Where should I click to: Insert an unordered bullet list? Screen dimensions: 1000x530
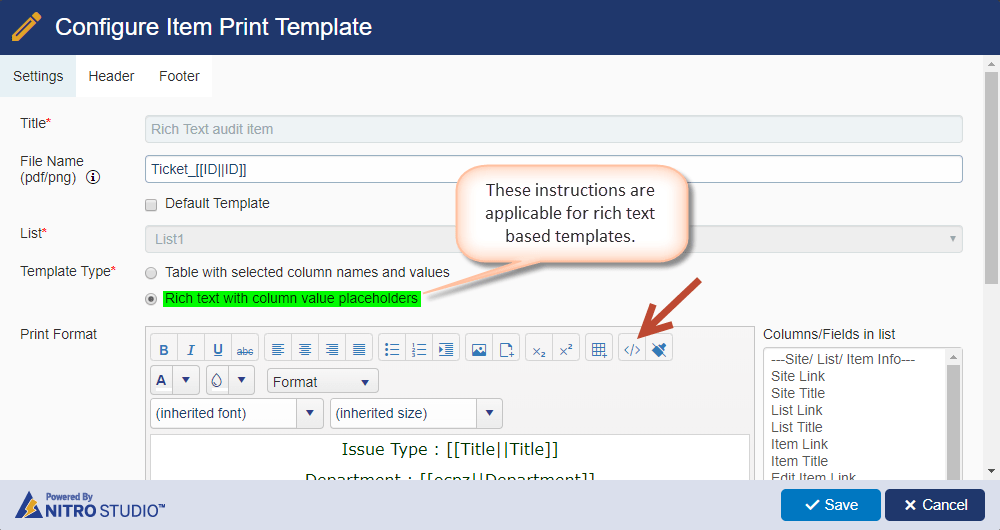(392, 349)
